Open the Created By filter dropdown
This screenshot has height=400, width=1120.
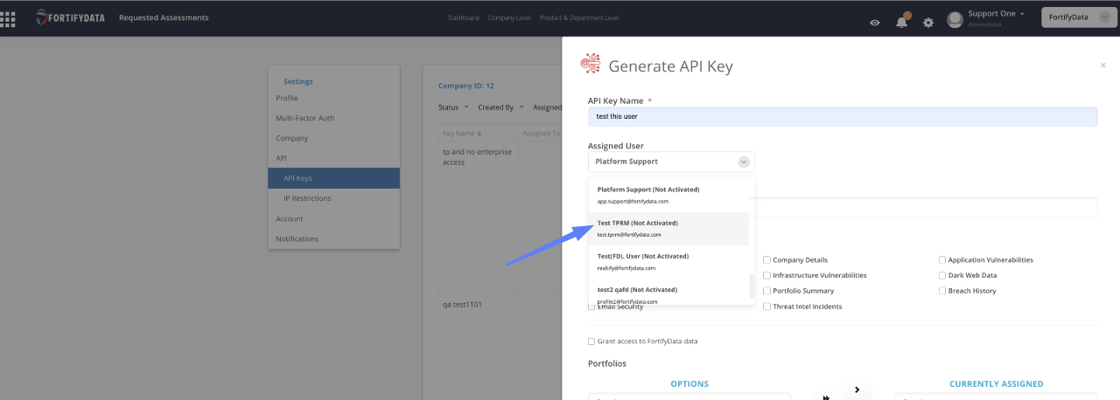pyautogui.click(x=501, y=107)
